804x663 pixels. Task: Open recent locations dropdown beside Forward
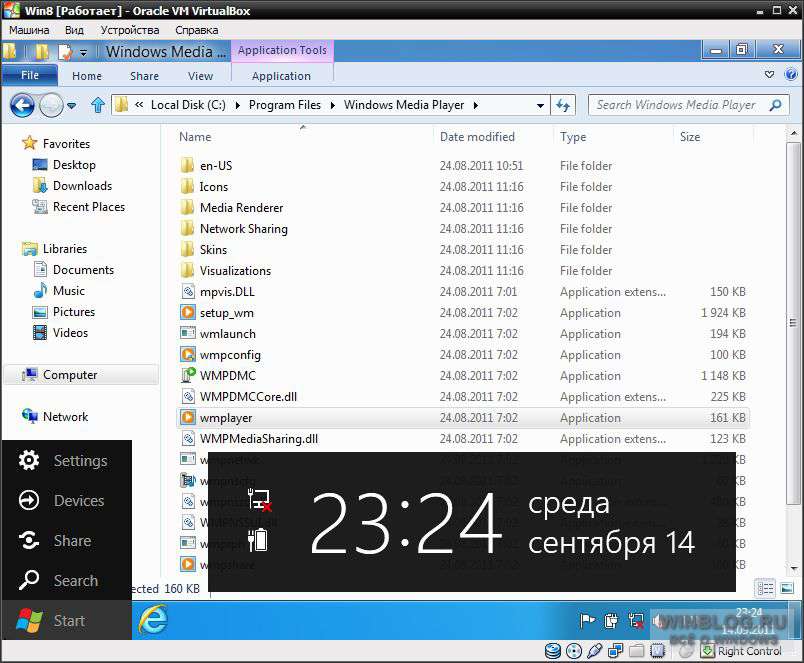click(72, 106)
